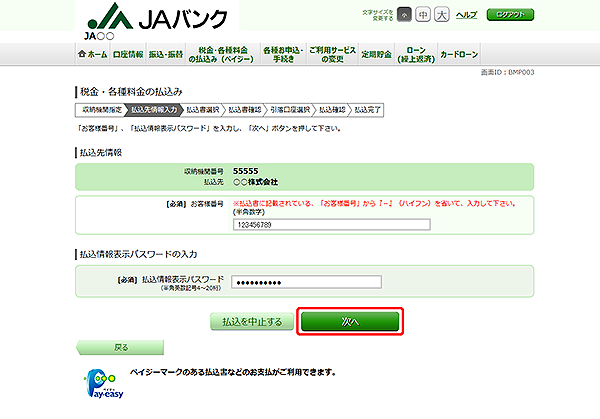Go to ホーム in navigation bar
Image resolution: width=600 pixels, height=419 pixels.
pos(92,55)
